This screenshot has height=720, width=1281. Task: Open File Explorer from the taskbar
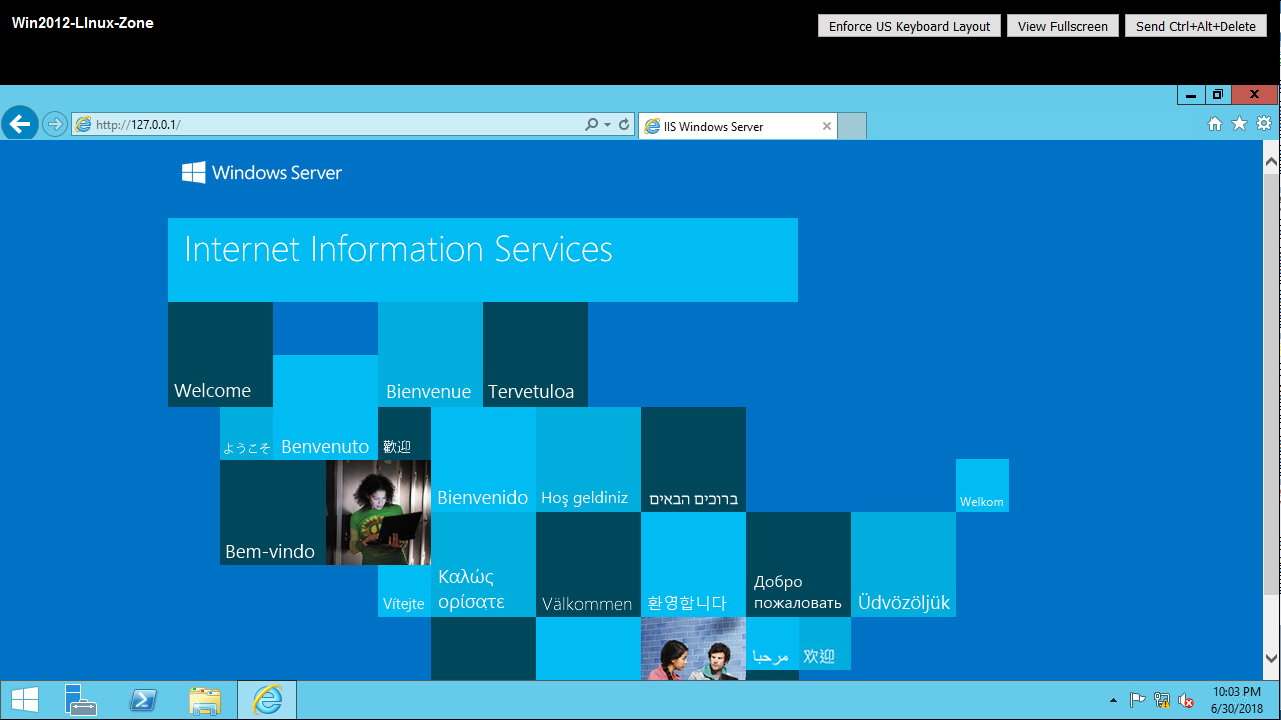tap(205, 700)
